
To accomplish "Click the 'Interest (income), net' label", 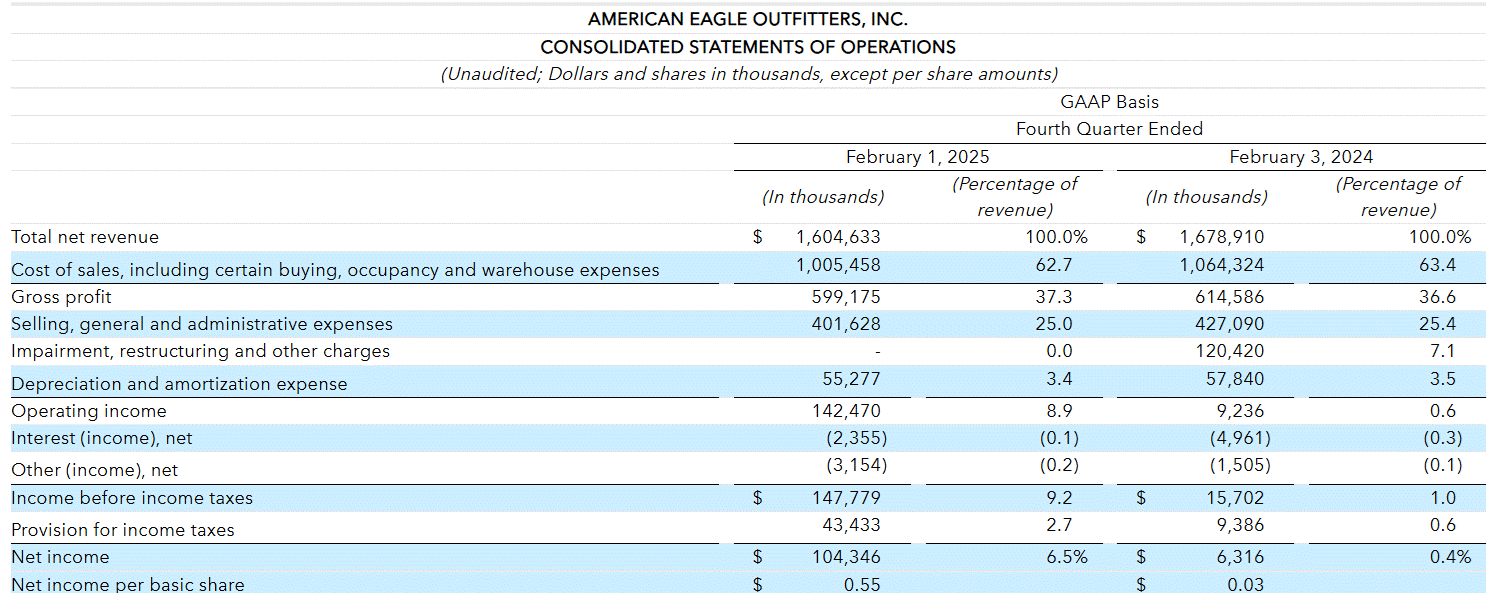I will point(102,438).
